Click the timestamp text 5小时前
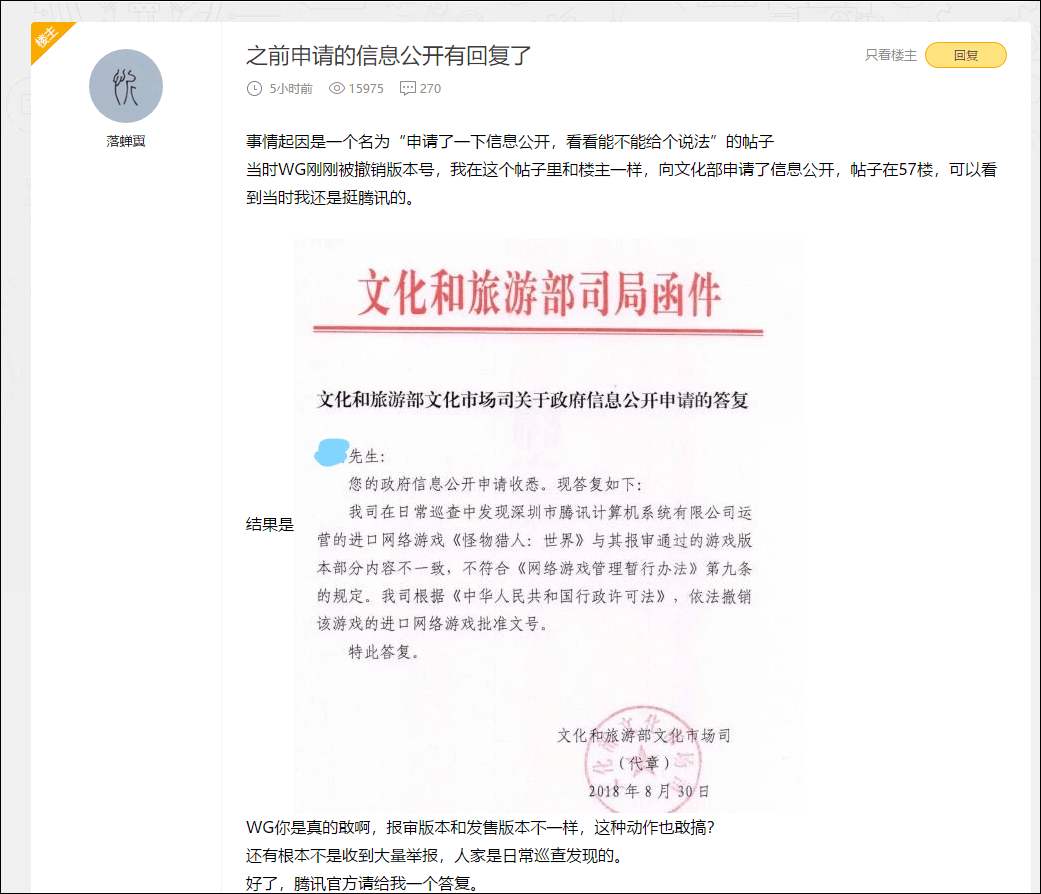The height and width of the screenshot is (894, 1041). (291, 88)
